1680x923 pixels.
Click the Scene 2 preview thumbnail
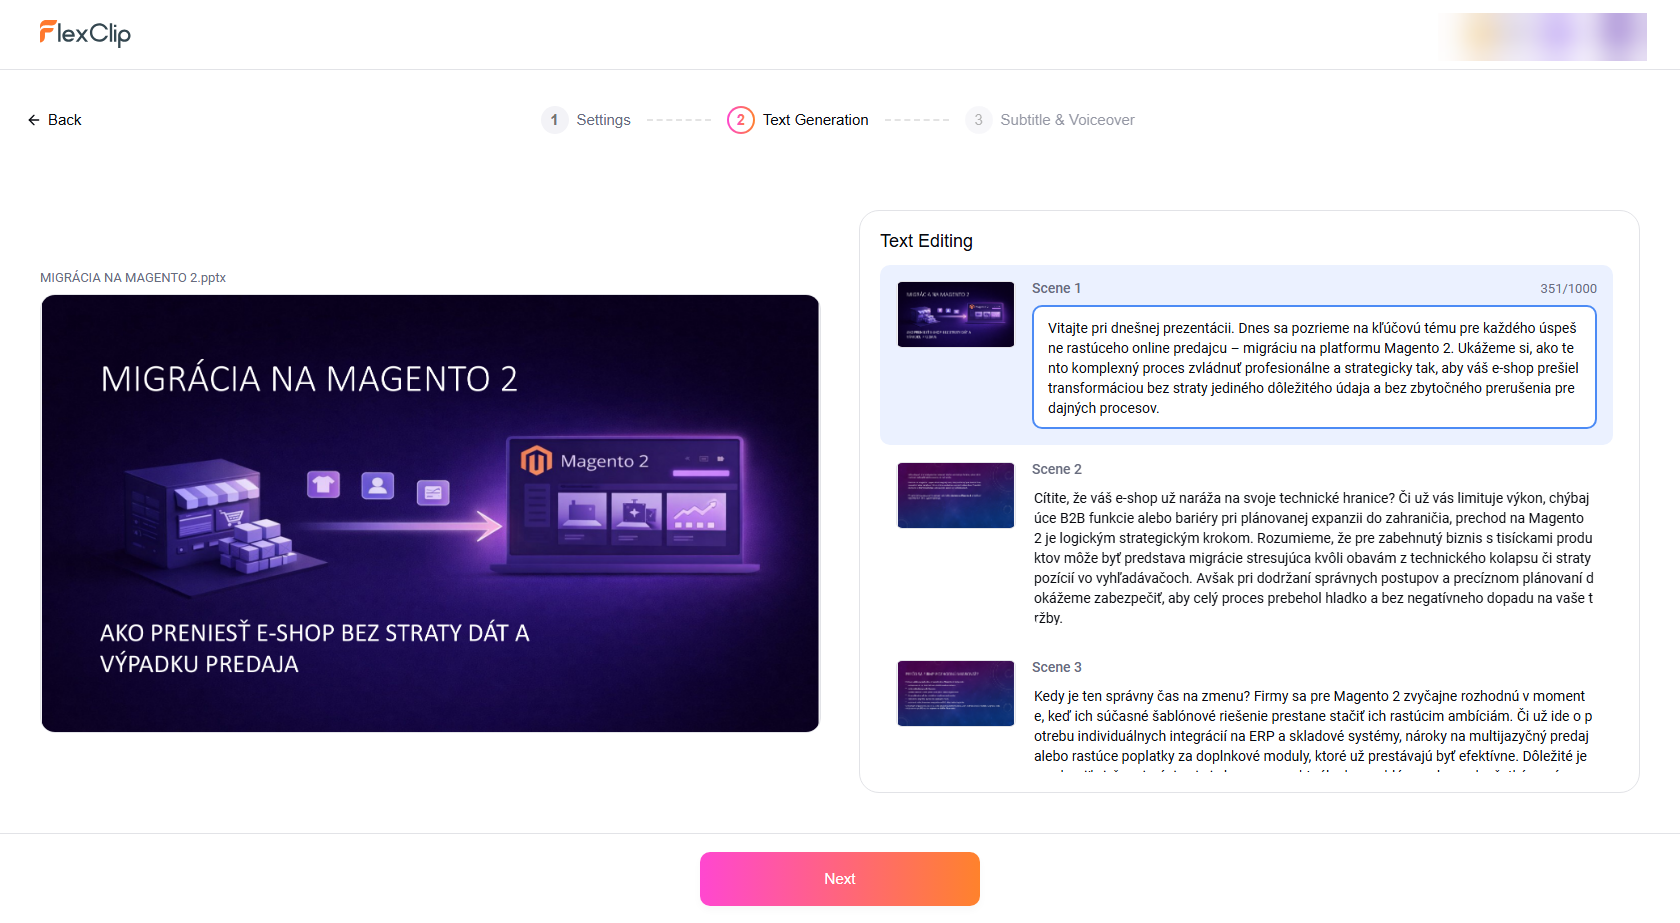(x=955, y=495)
